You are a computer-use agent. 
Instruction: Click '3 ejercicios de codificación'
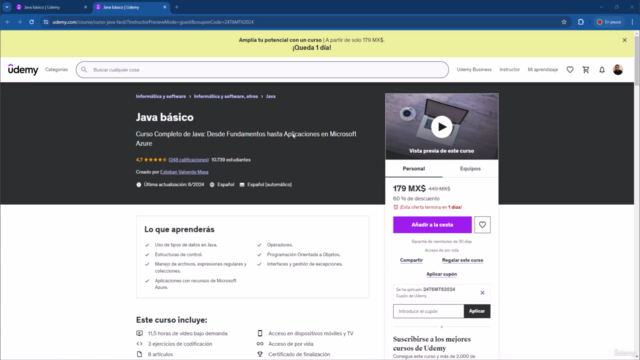tap(180, 344)
